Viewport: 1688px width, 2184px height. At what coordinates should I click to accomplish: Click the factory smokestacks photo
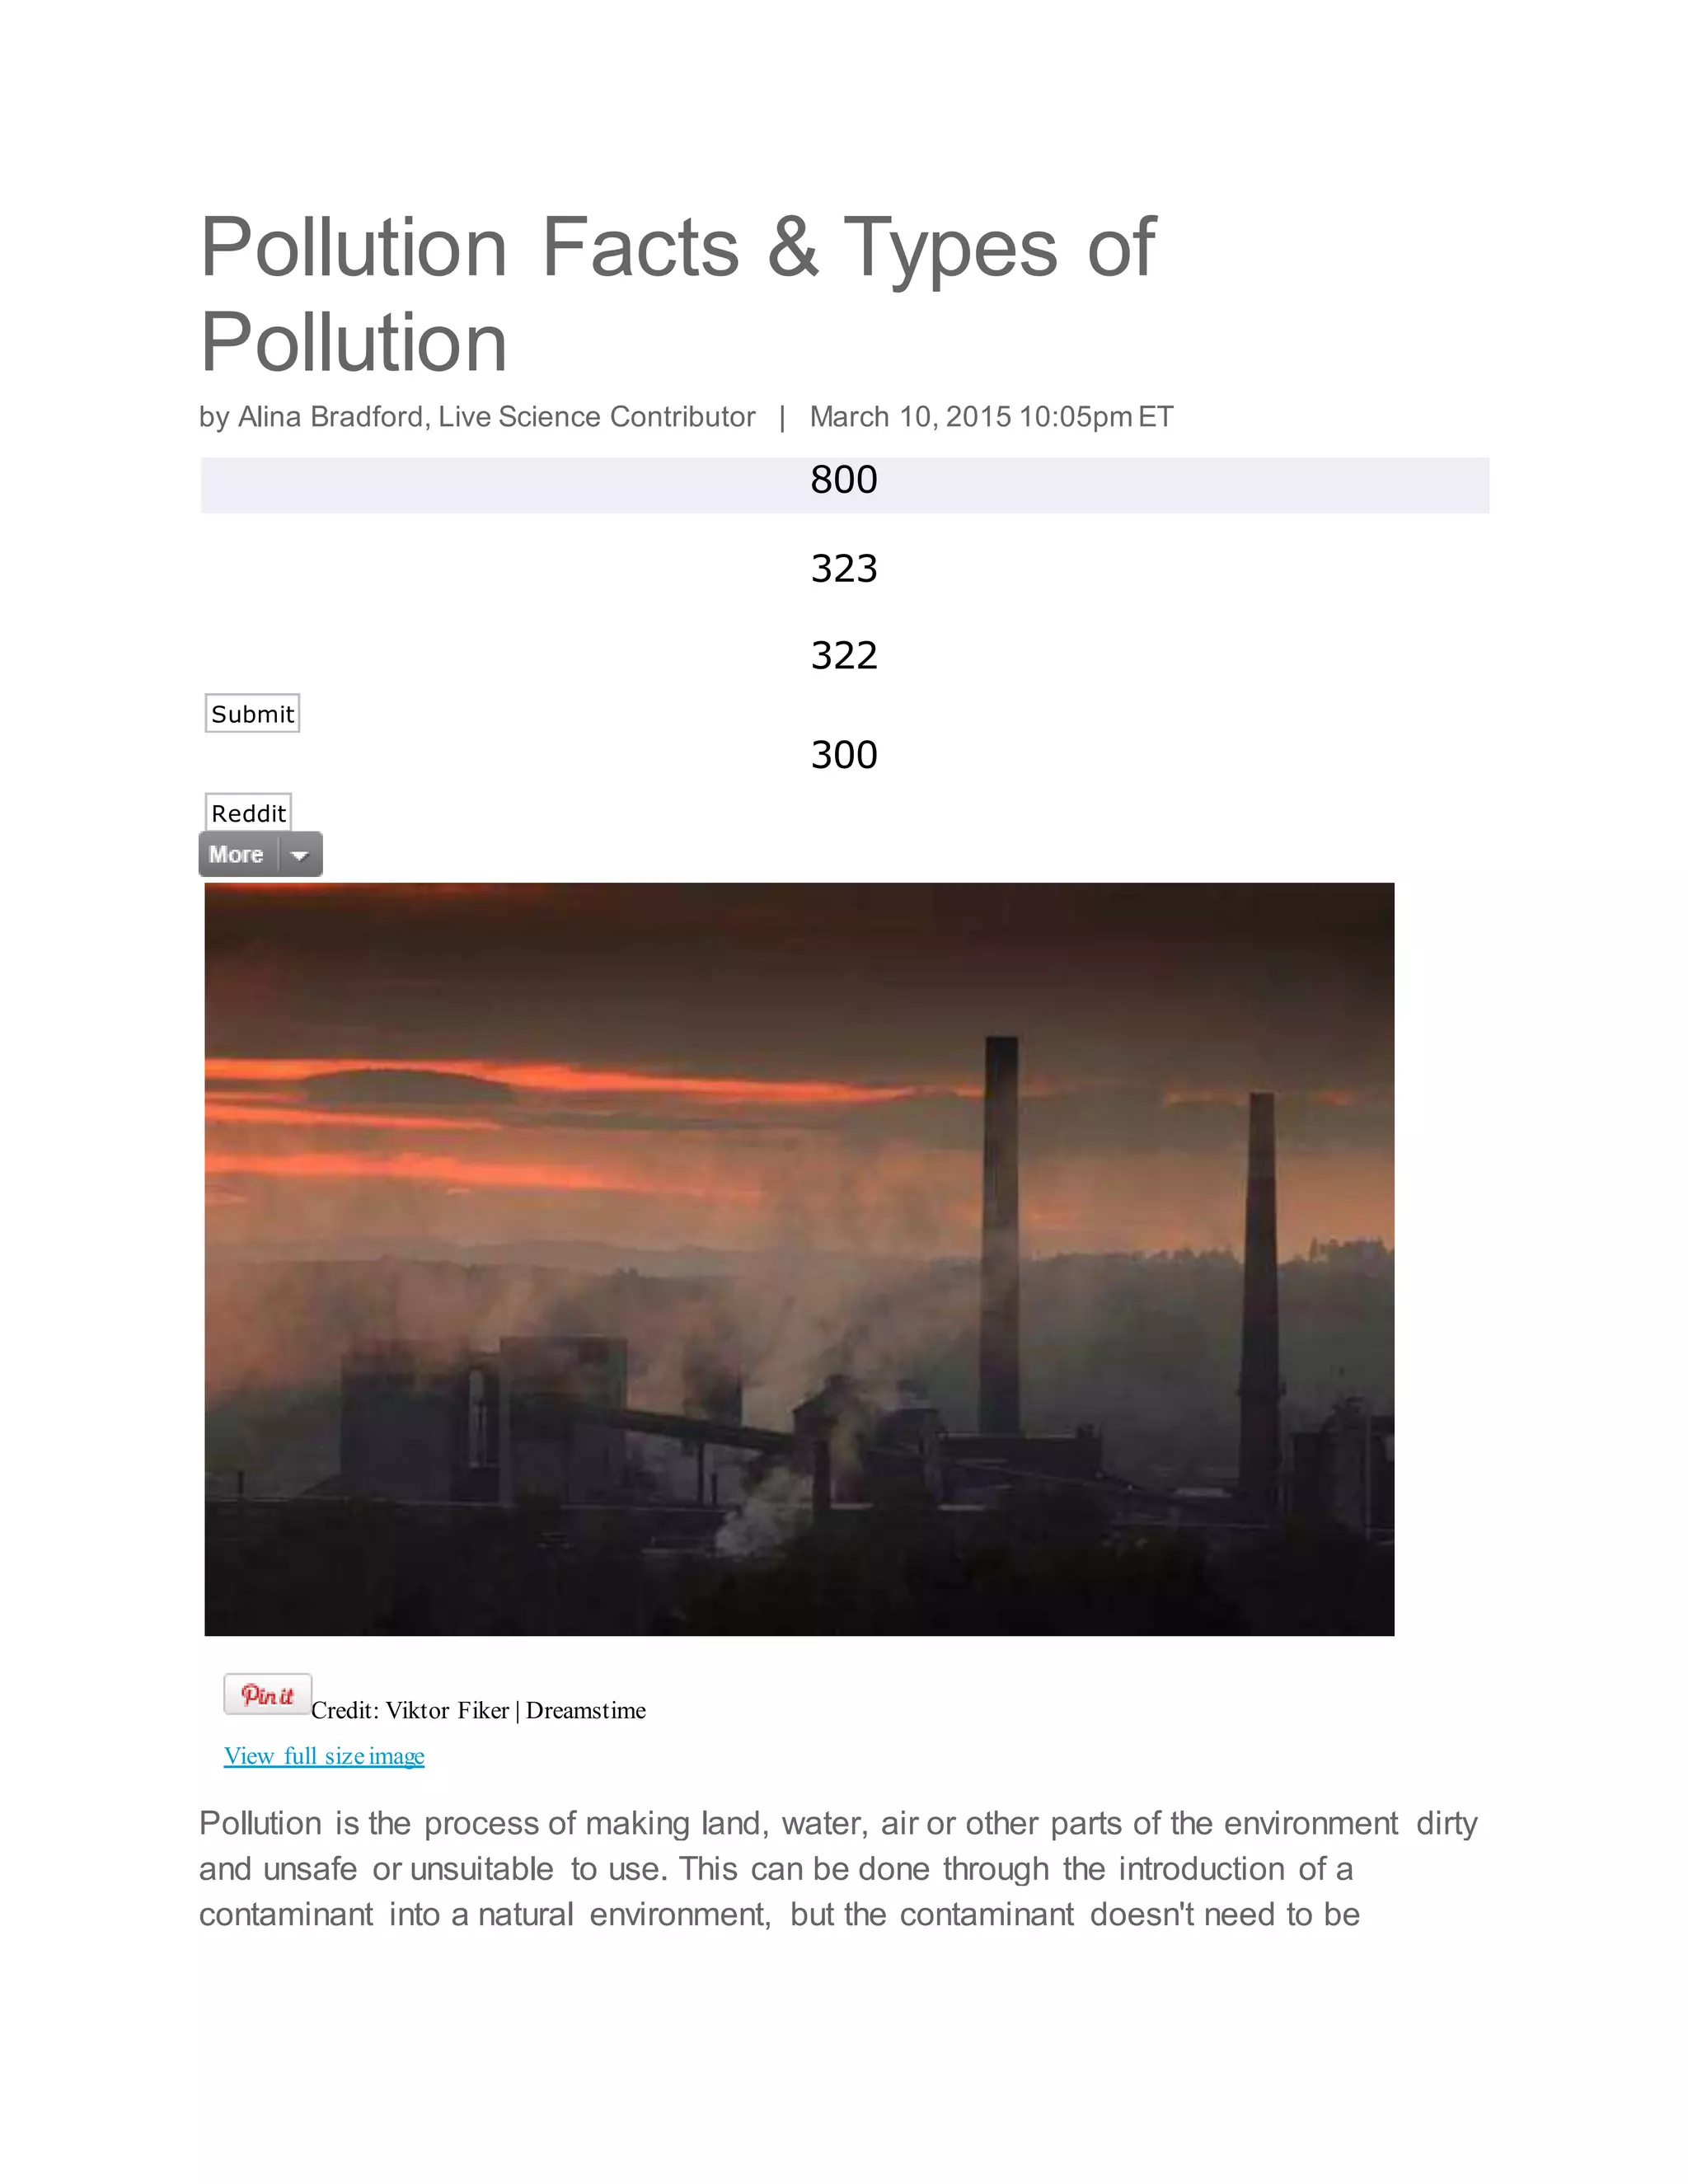799,1259
